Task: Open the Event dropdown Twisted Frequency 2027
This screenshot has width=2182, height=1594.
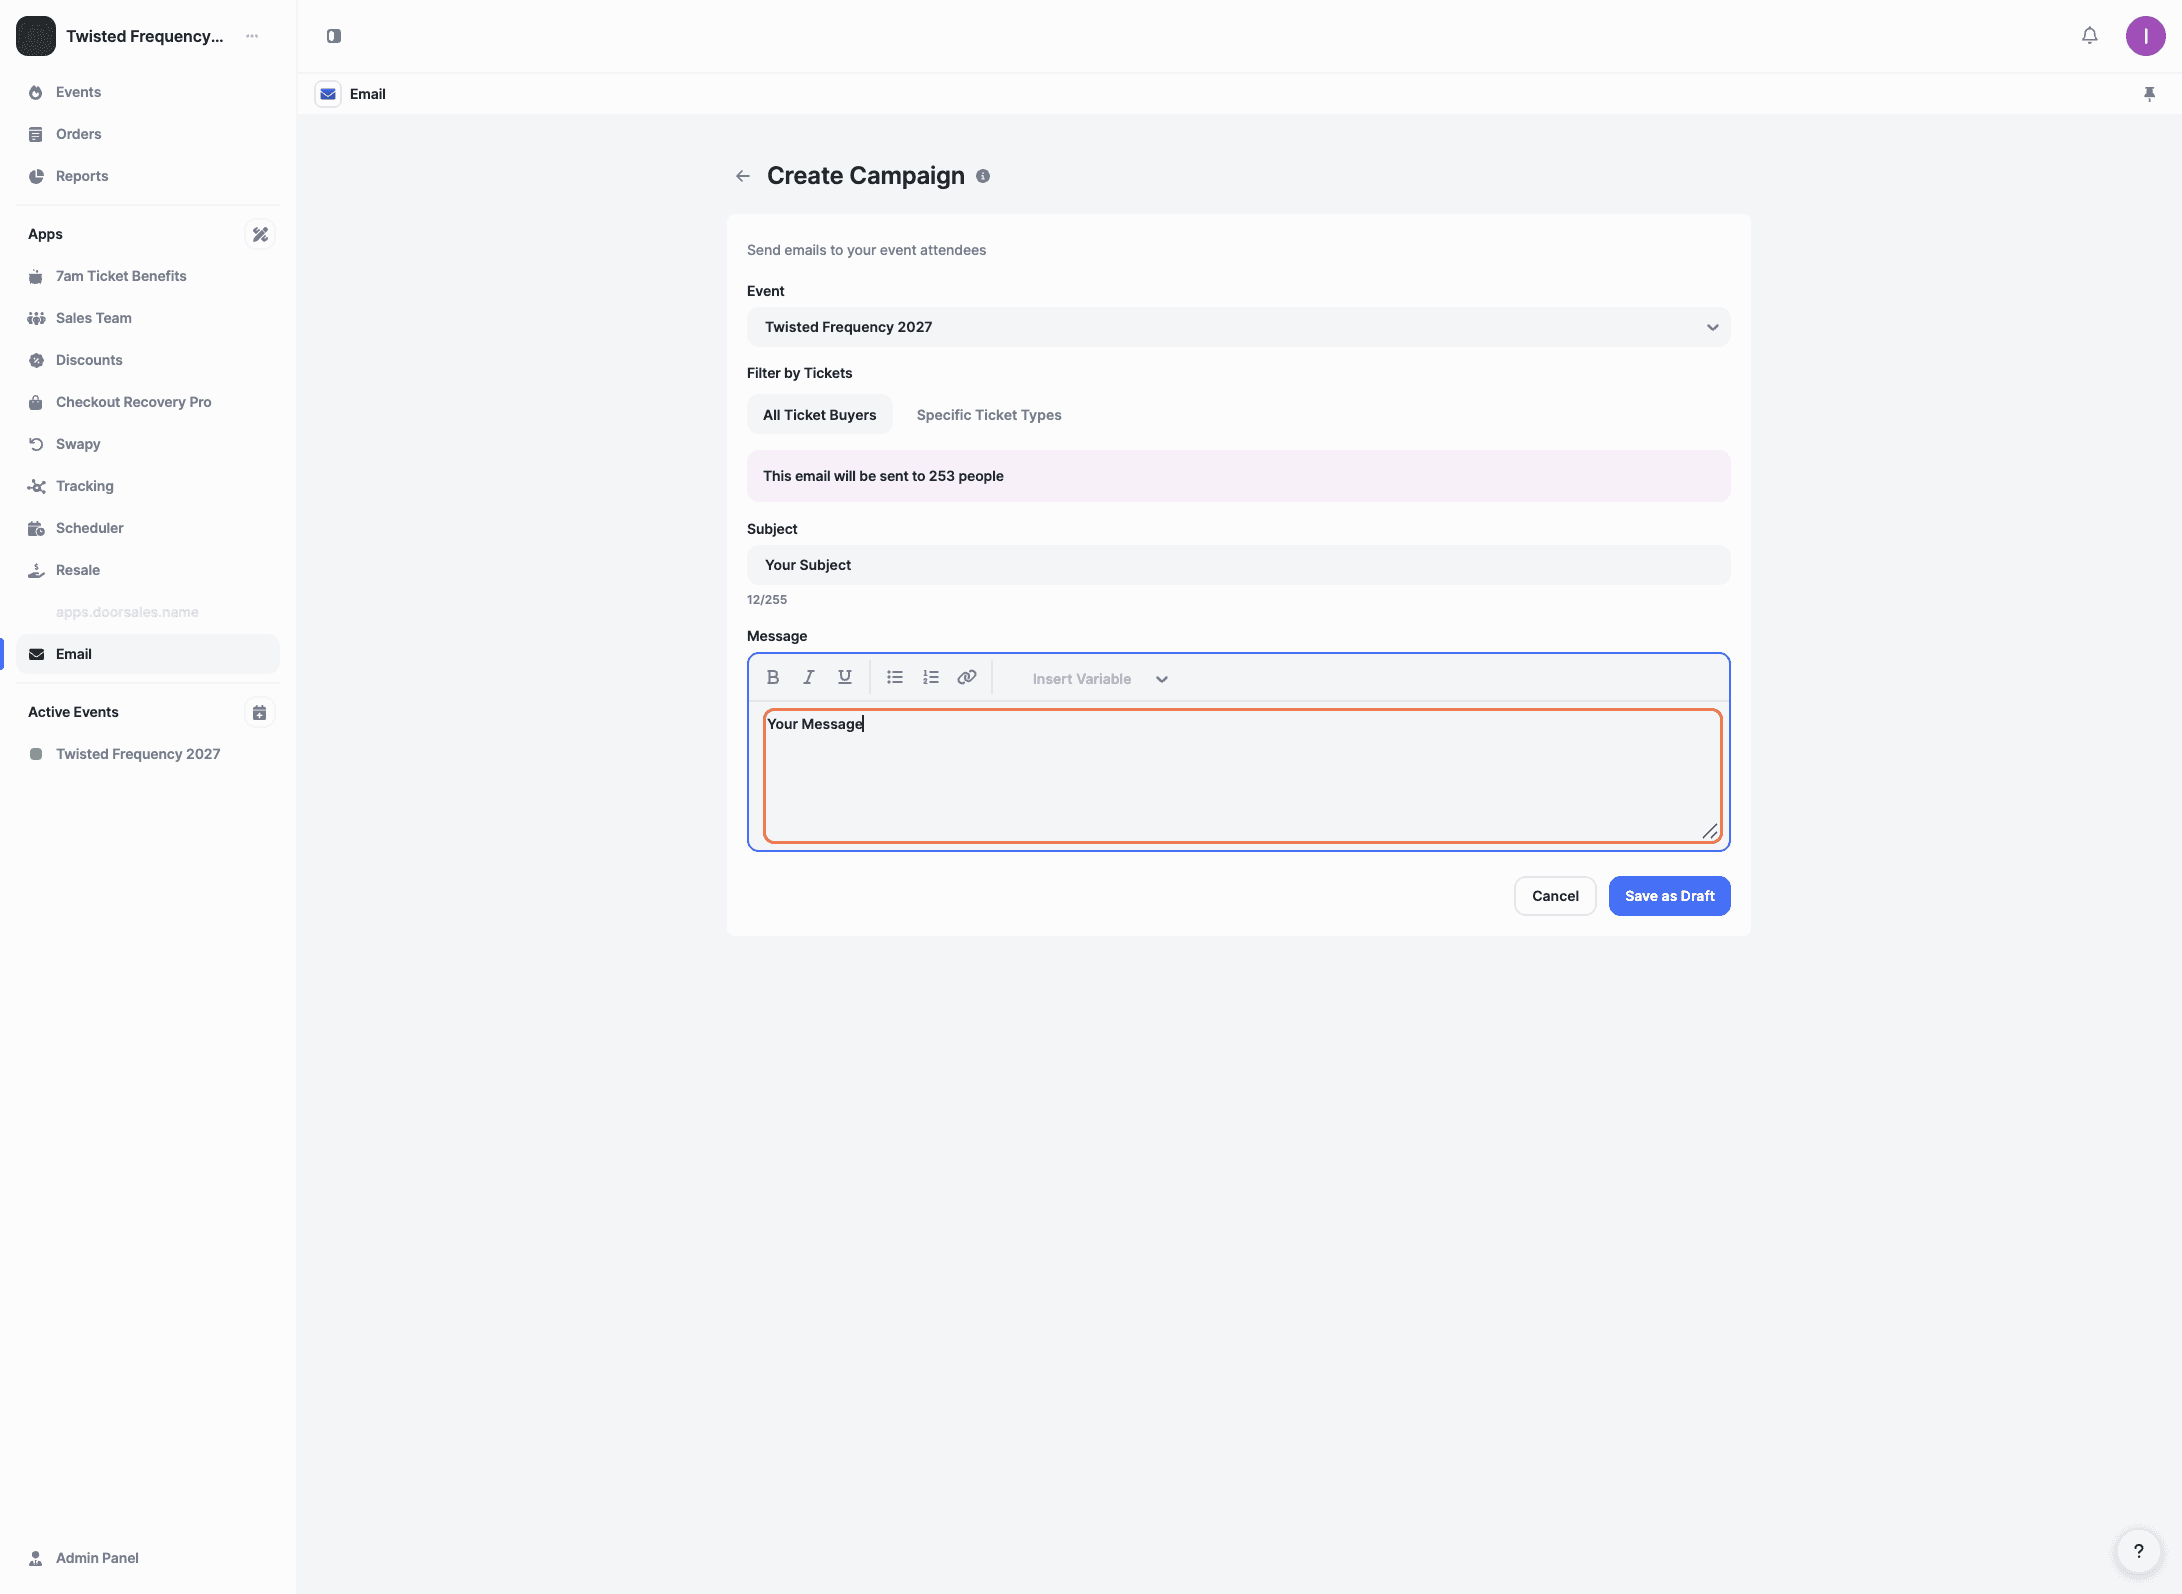Action: click(x=1237, y=327)
